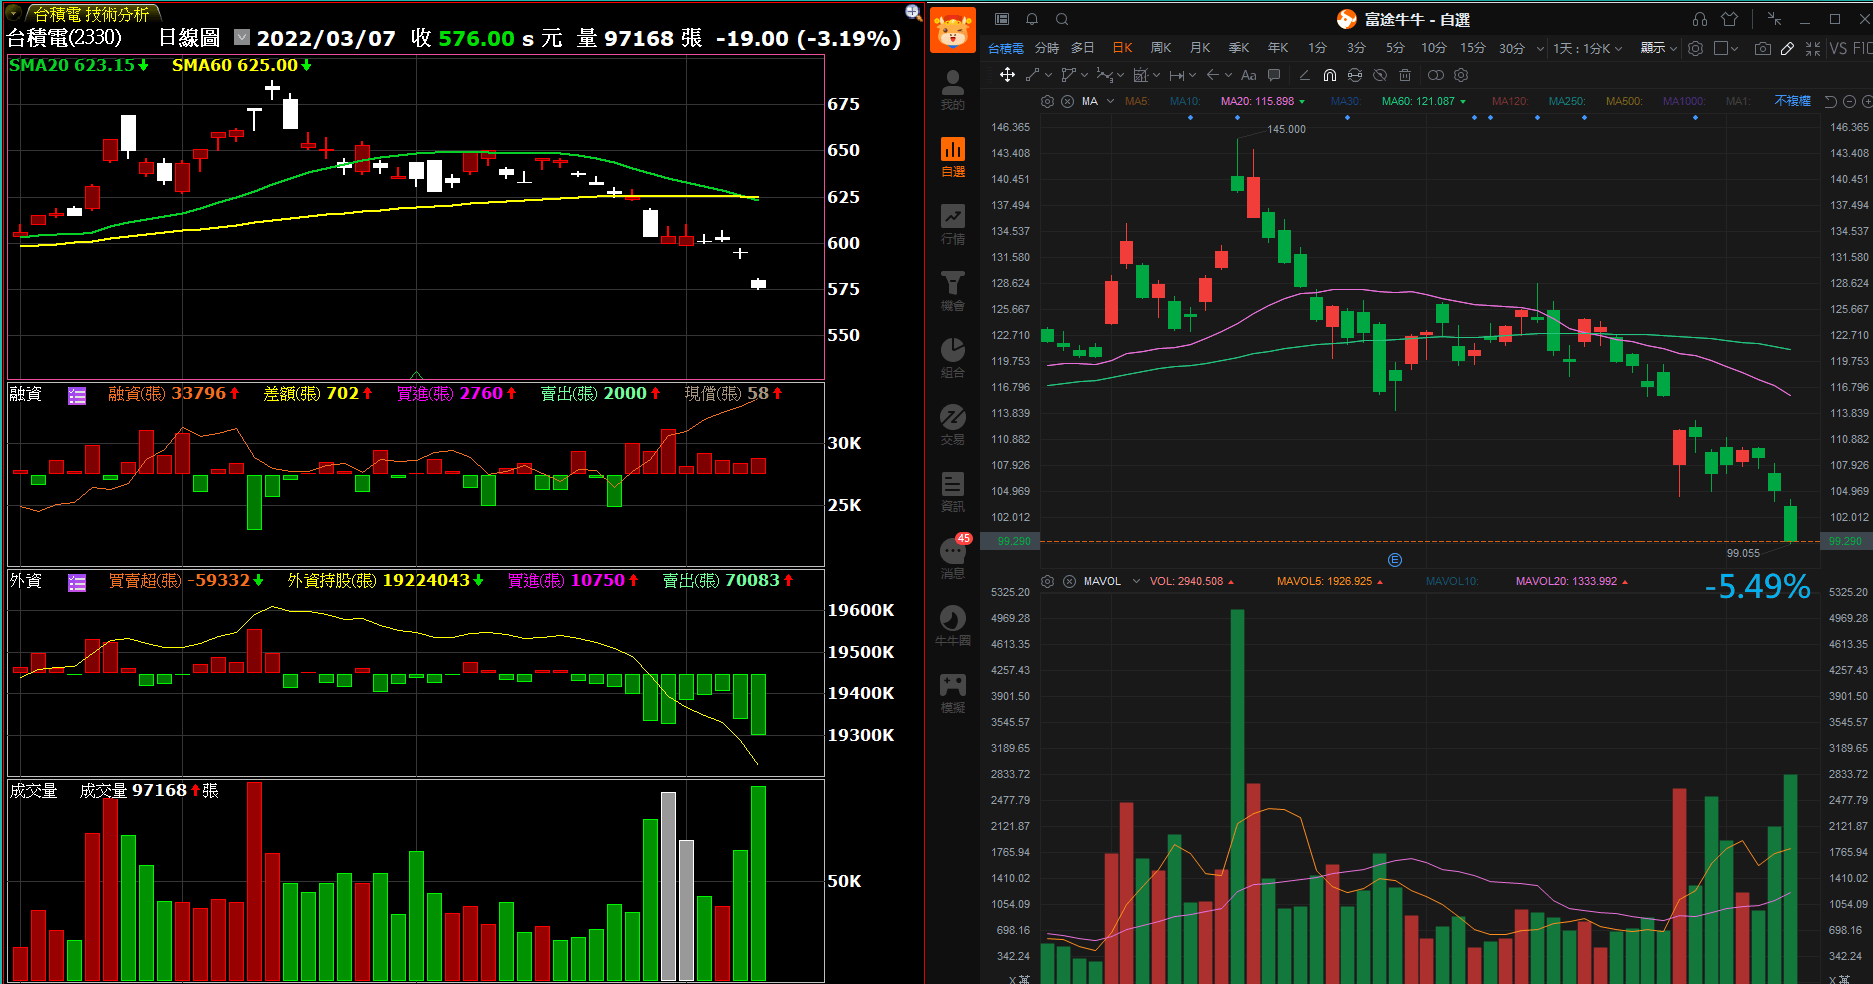This screenshot has width=1873, height=984.
Task: Select the range measurement drawing tool
Action: pos(1177,75)
